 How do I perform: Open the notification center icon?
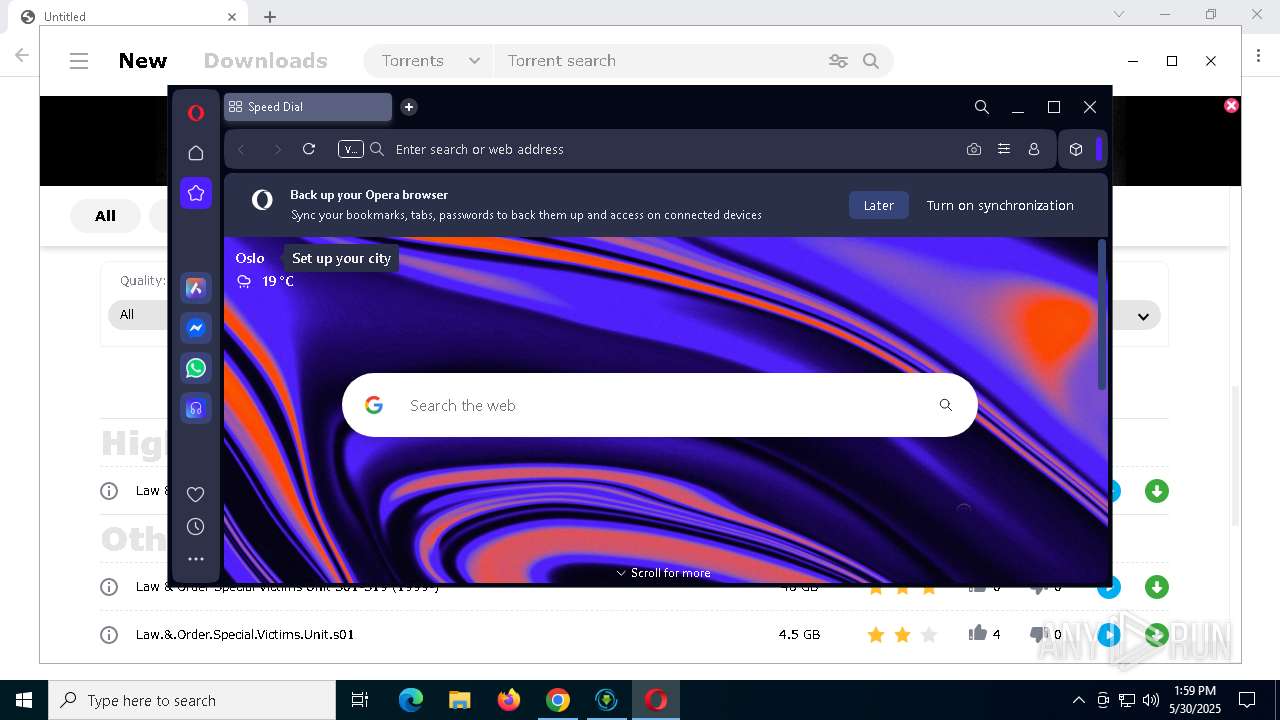point(1247,700)
